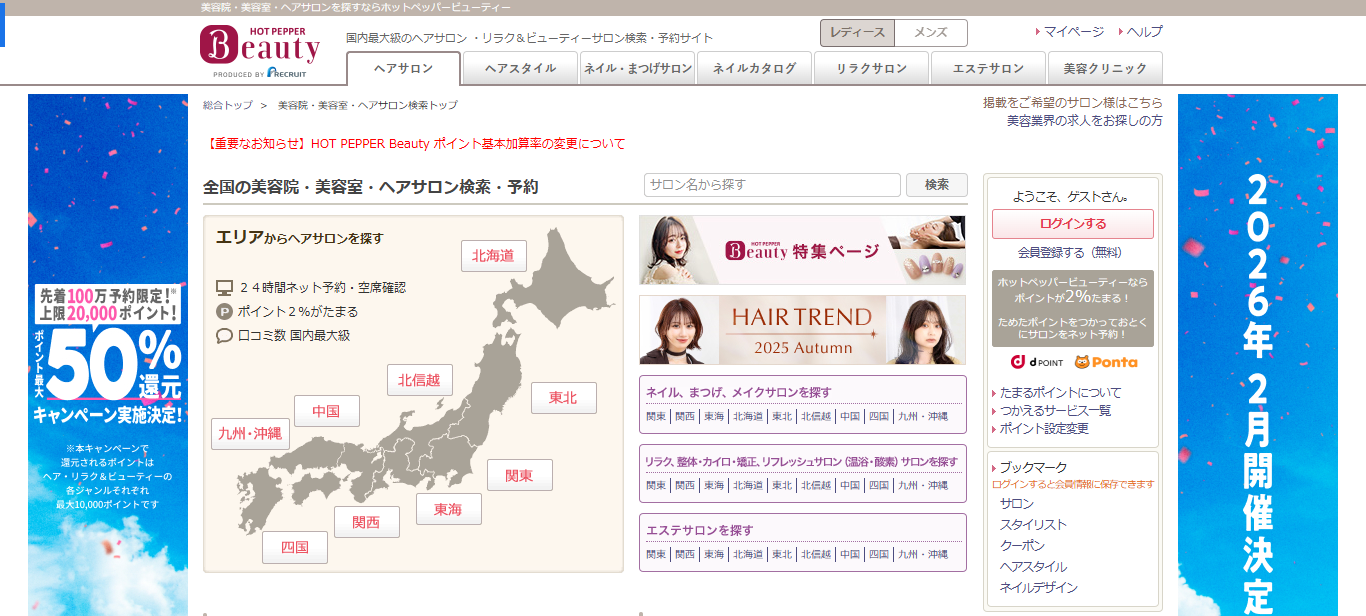This screenshot has height=616, width=1366.
Task: Click the ログインする button
Action: click(x=1072, y=224)
